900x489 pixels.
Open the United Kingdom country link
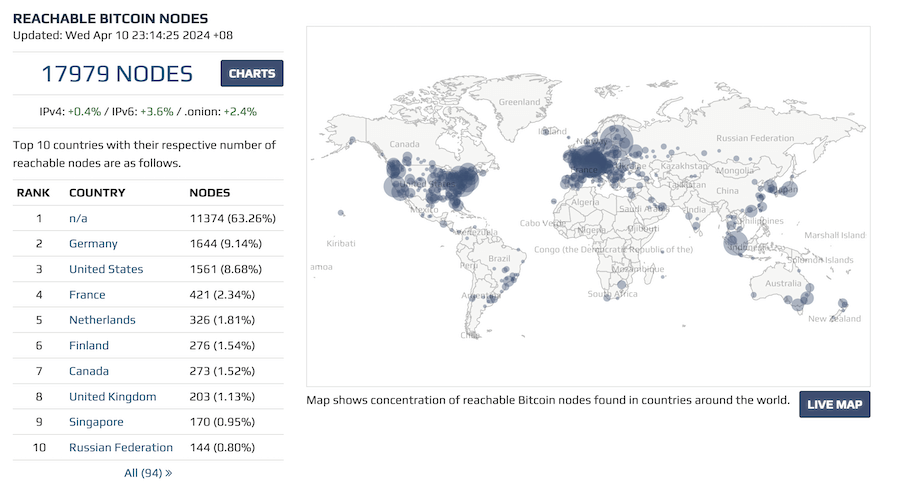click(112, 397)
